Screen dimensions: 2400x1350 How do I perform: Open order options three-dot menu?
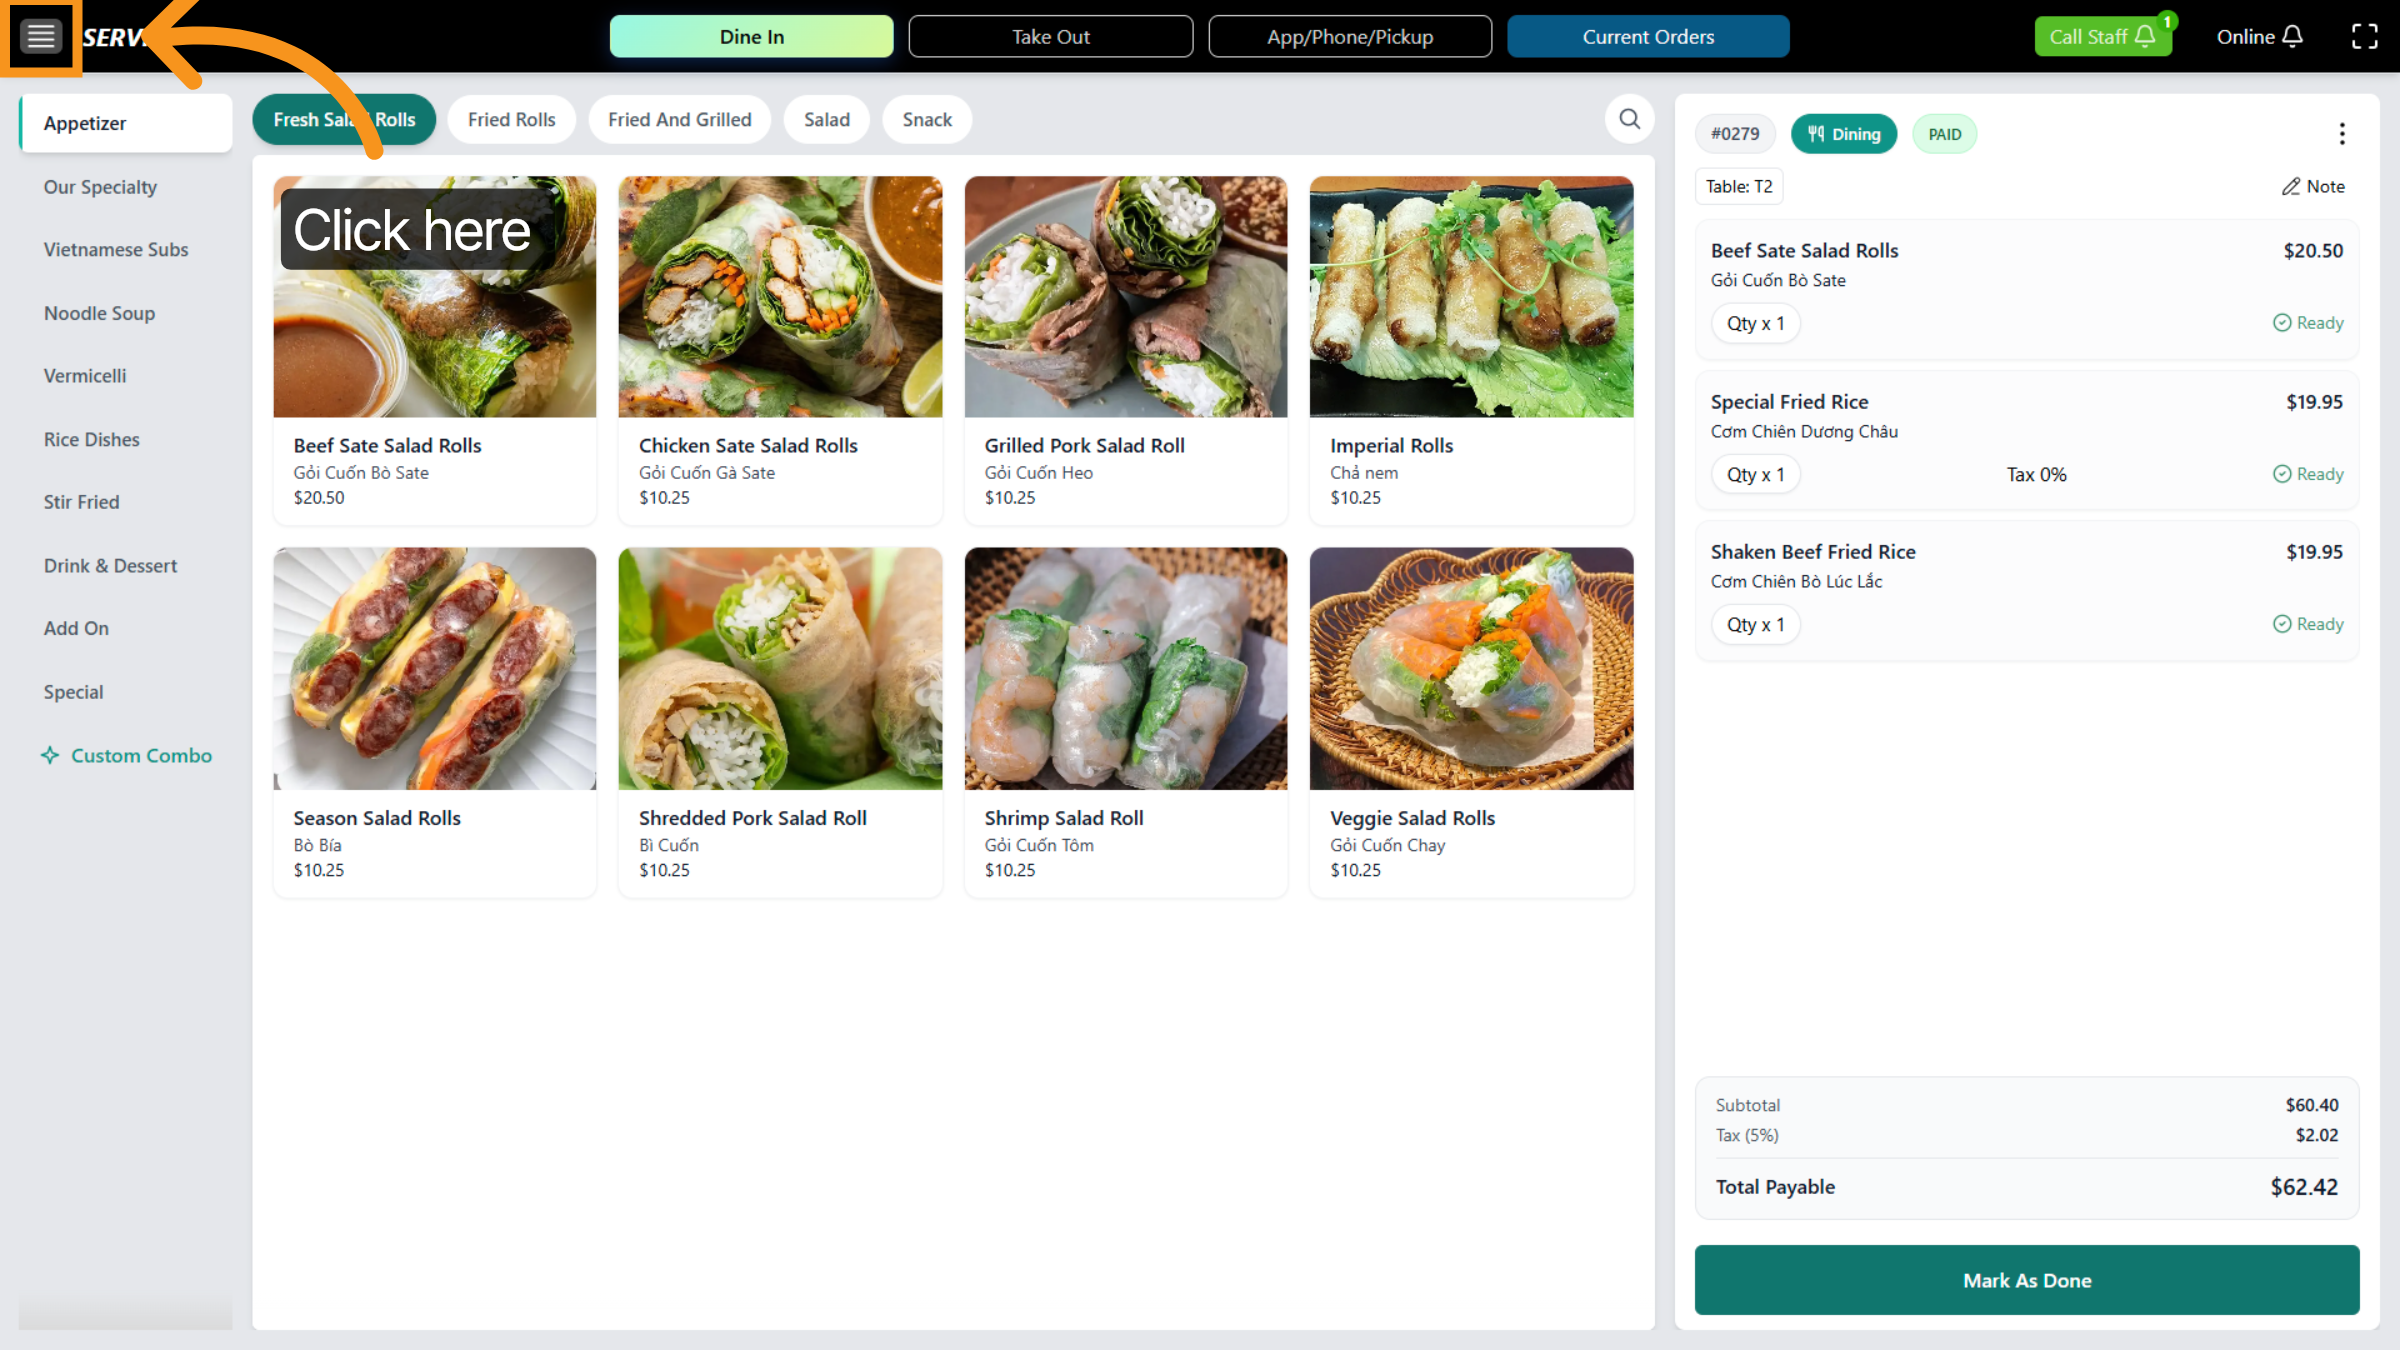[x=2341, y=134]
